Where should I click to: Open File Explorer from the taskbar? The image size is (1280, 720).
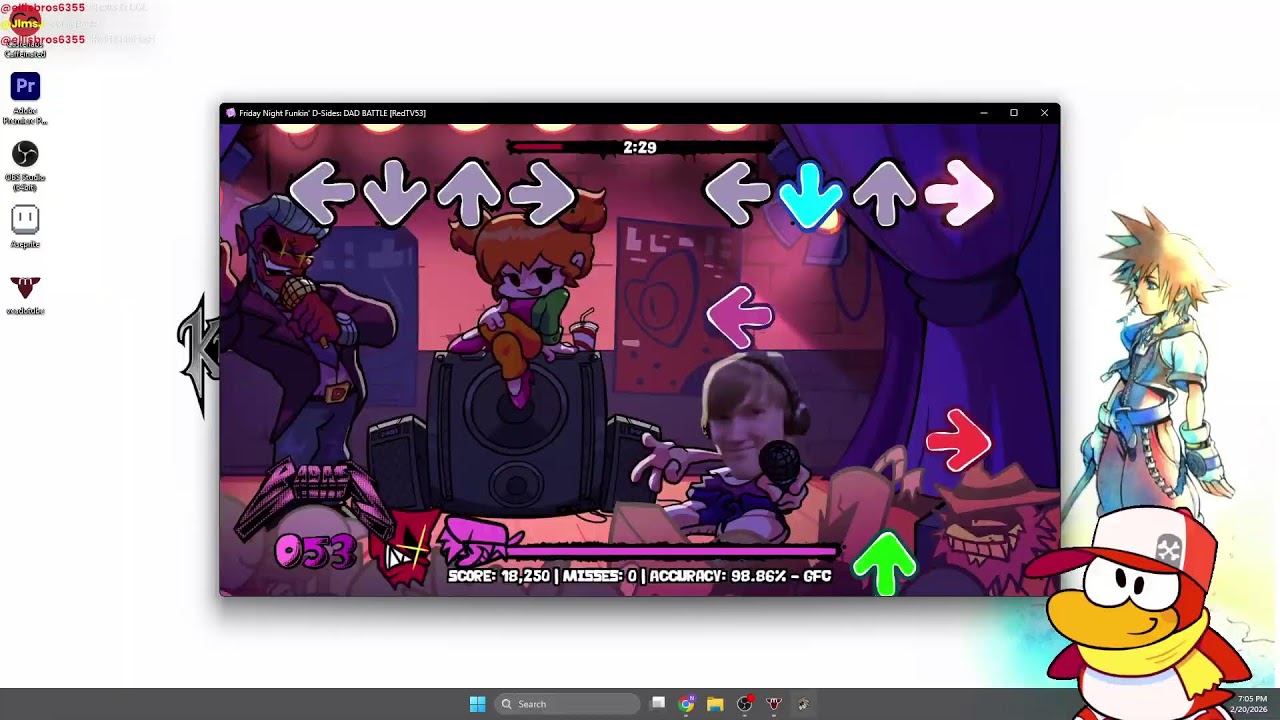[715, 704]
